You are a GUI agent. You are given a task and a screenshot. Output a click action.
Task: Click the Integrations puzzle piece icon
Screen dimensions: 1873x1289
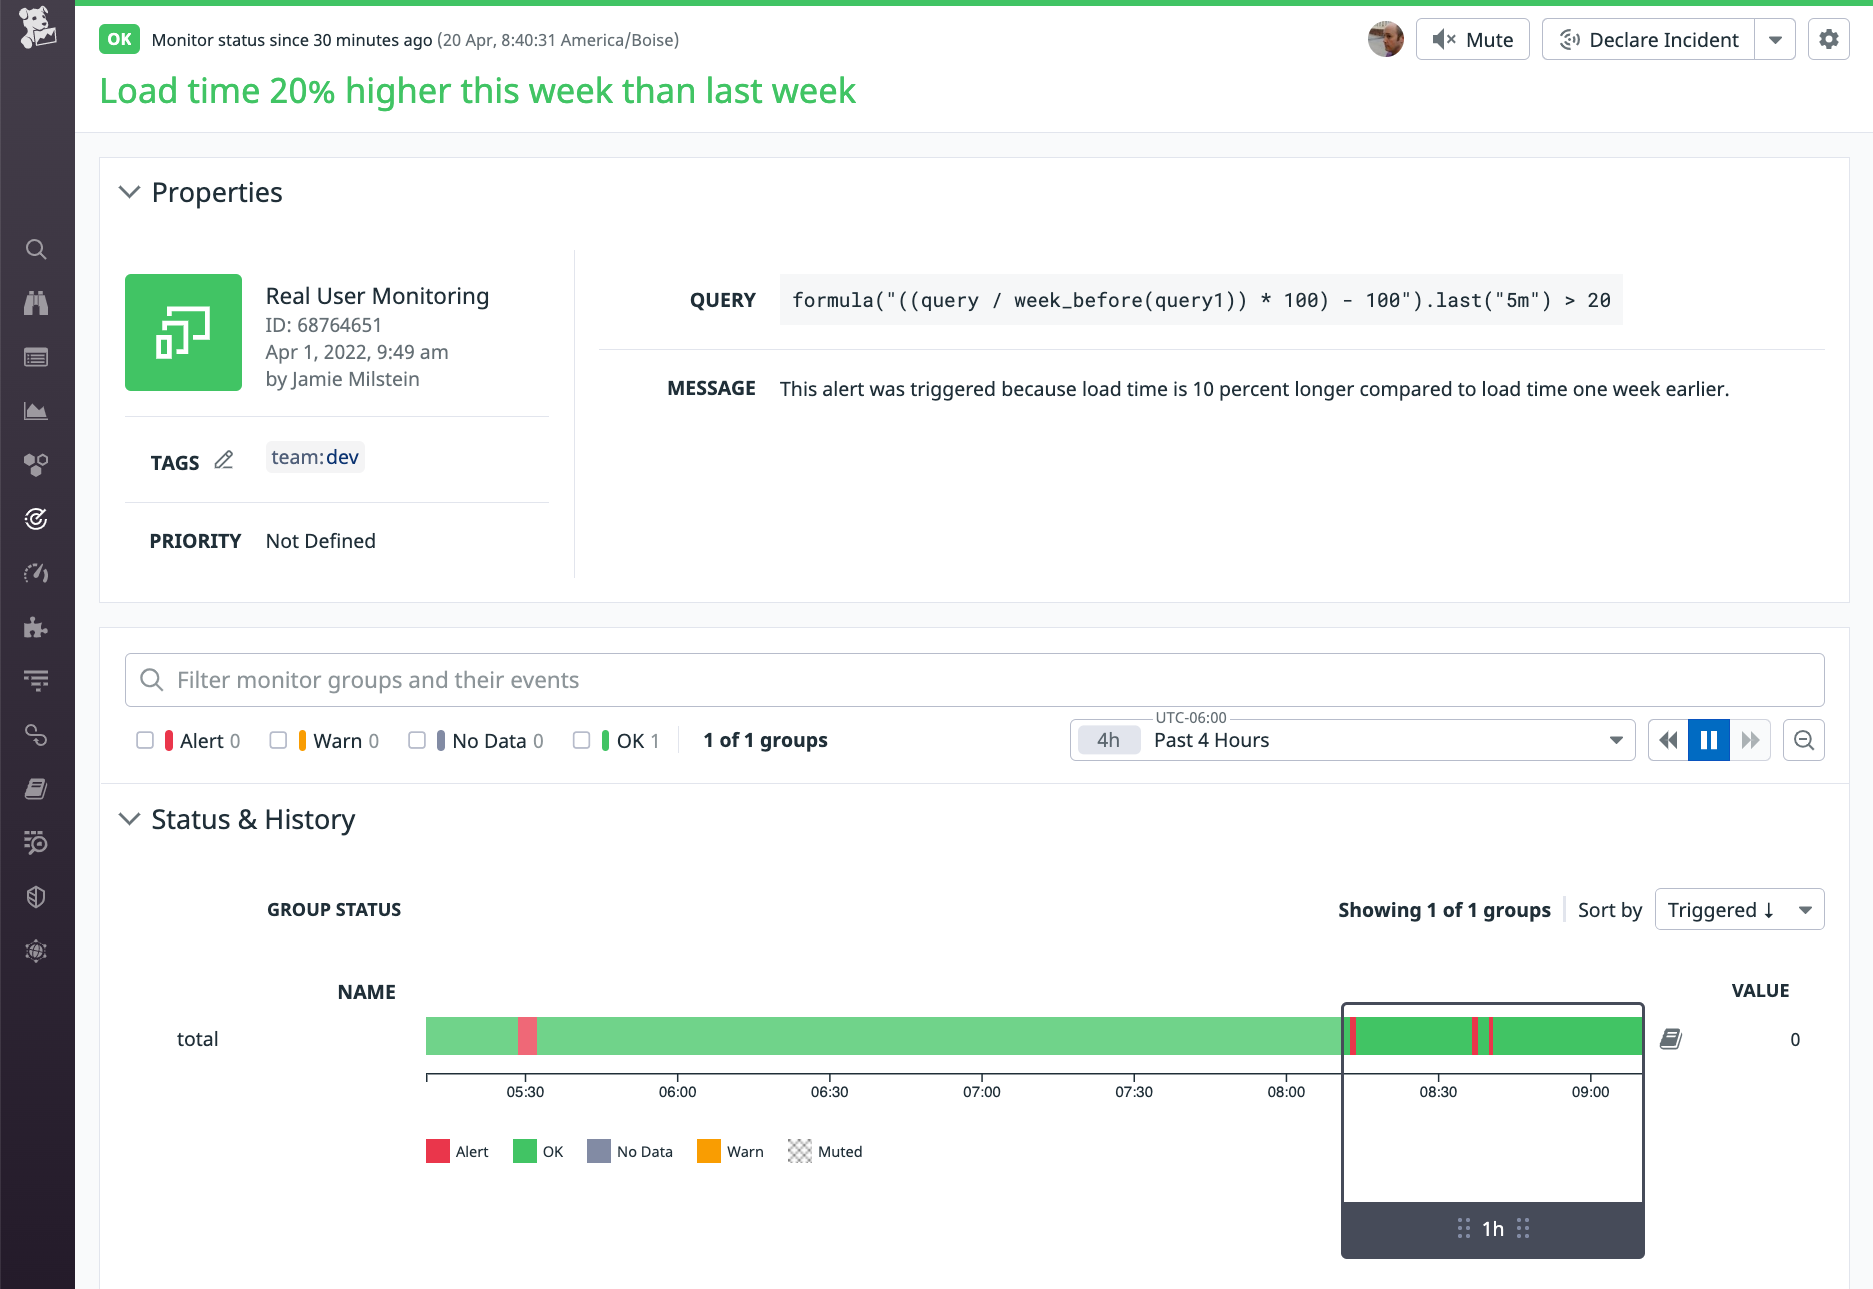(37, 628)
